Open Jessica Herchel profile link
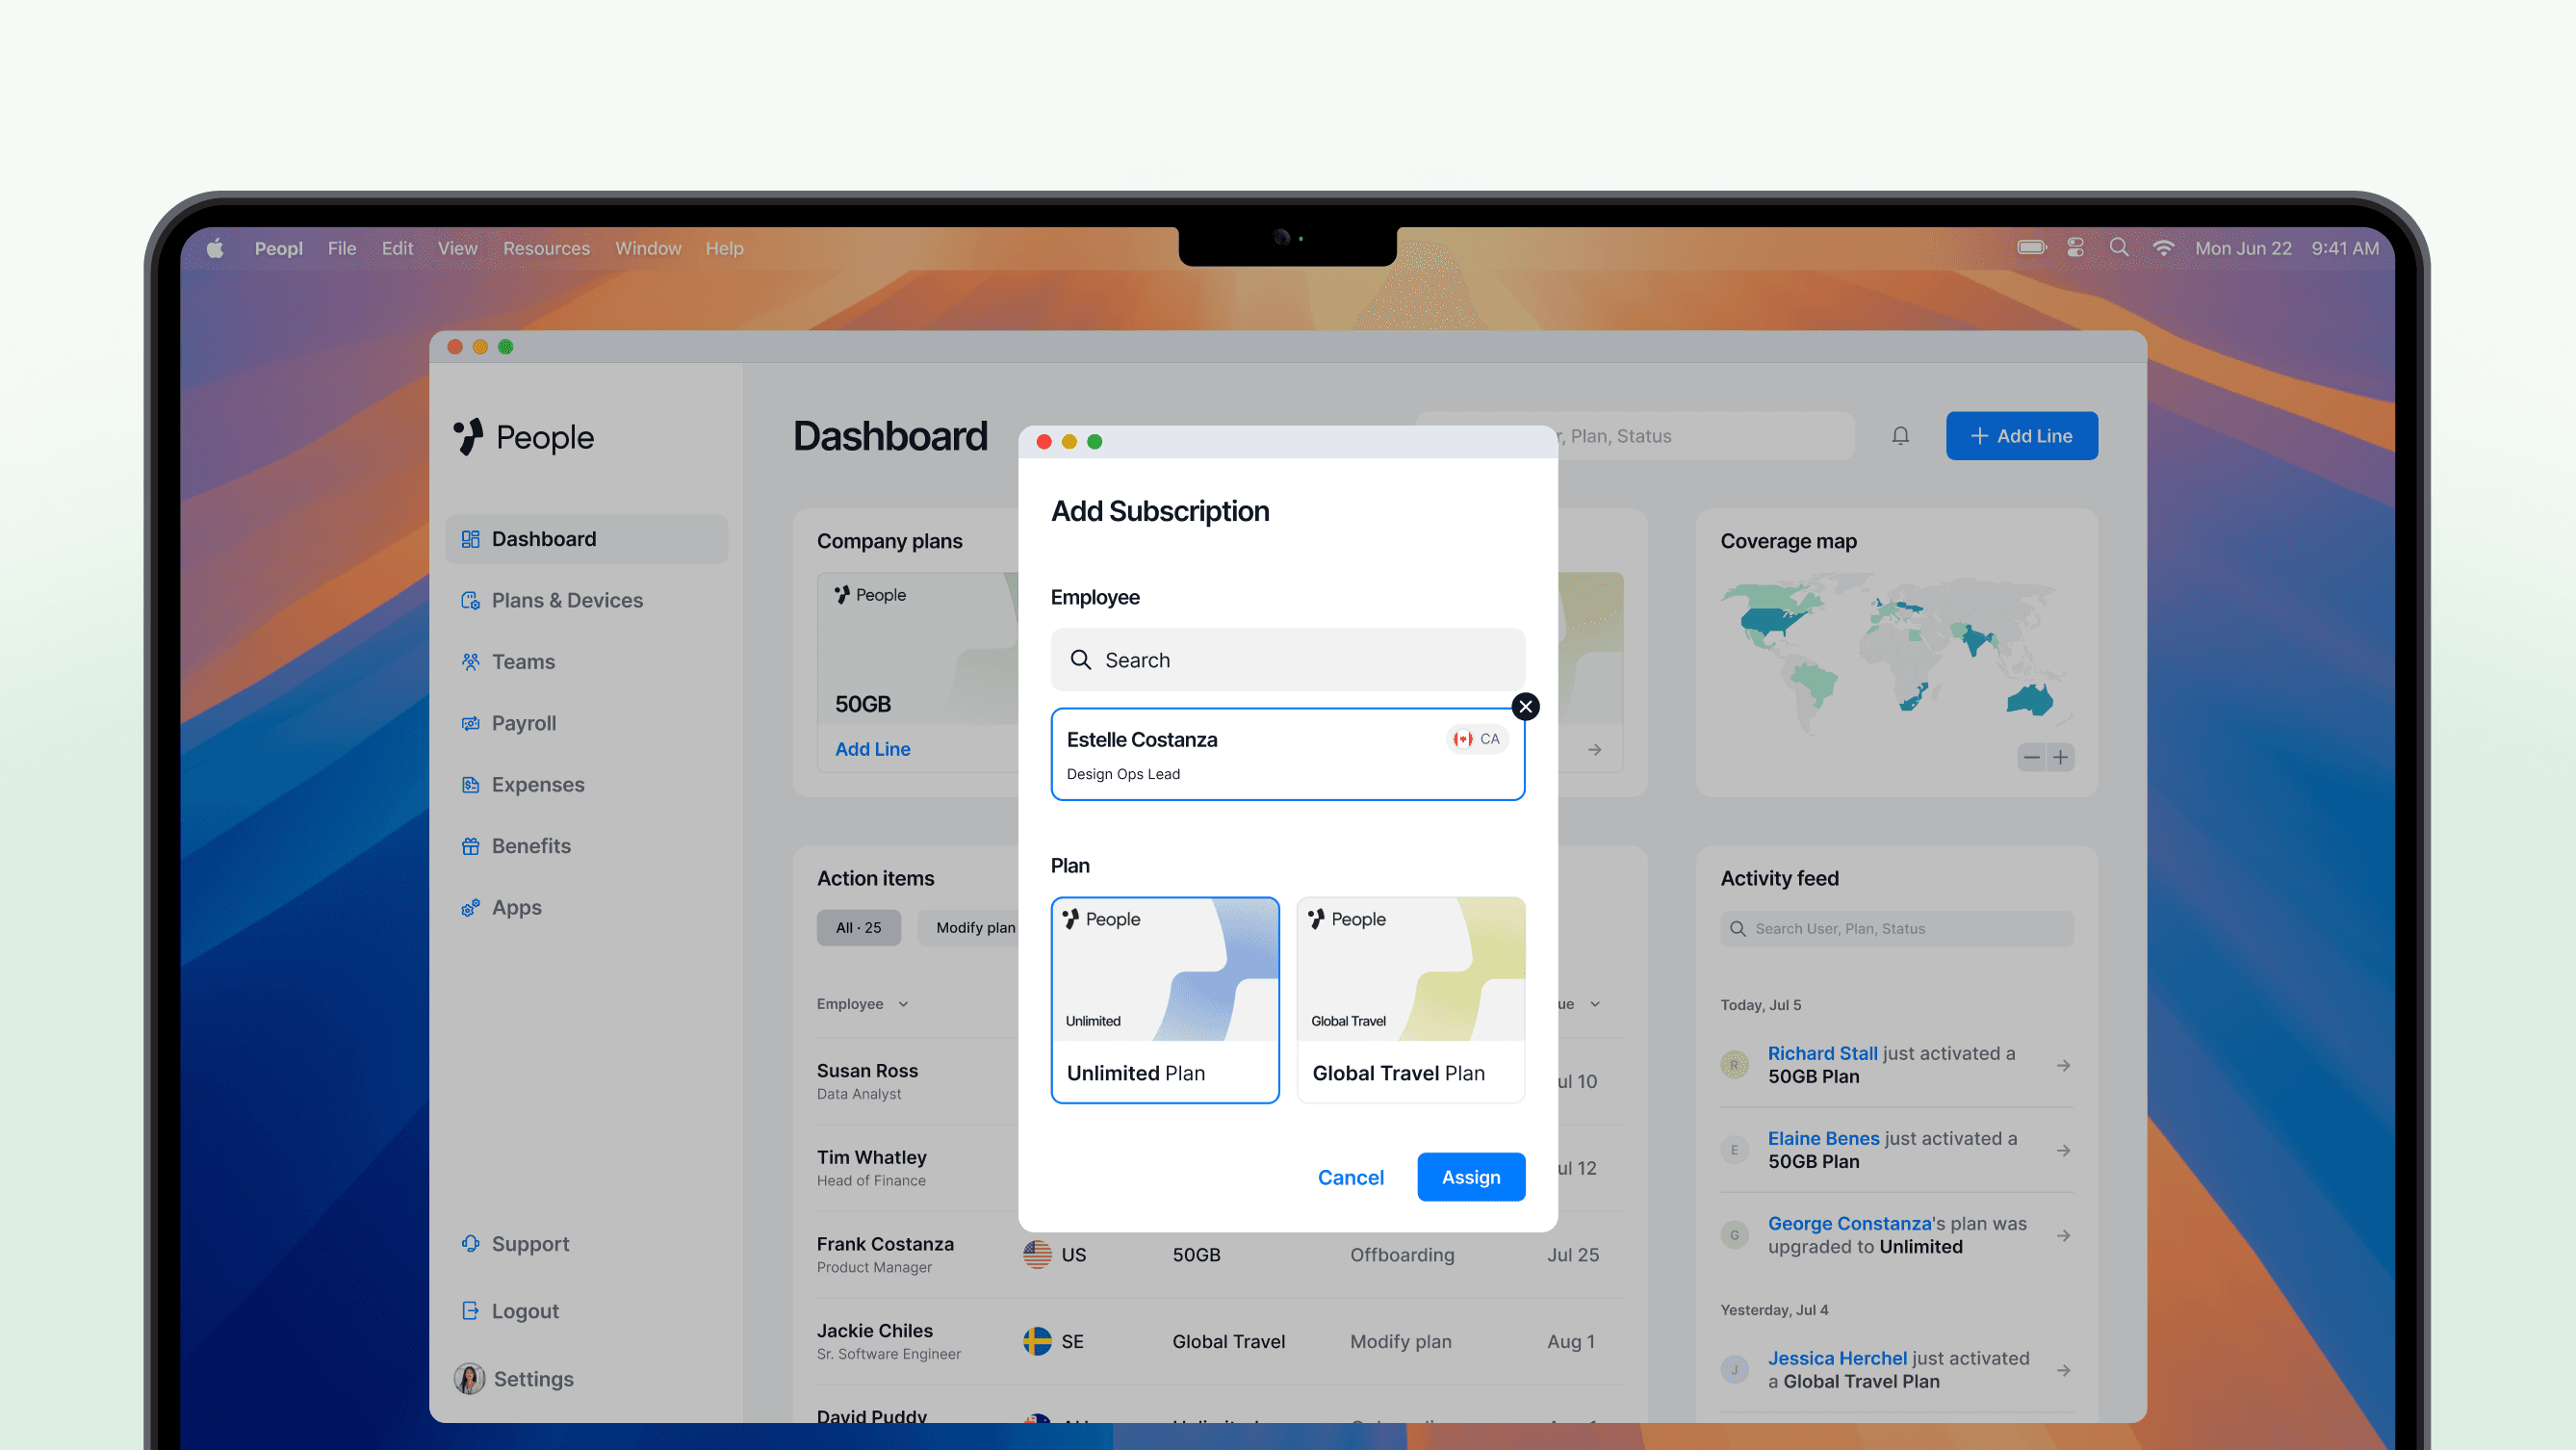 (x=1837, y=1358)
